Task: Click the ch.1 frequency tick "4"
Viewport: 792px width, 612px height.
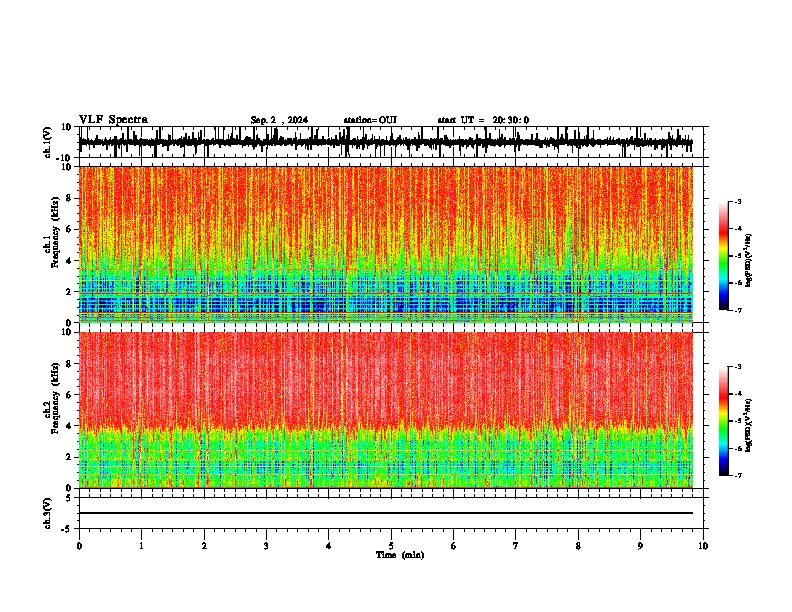Action: click(69, 261)
